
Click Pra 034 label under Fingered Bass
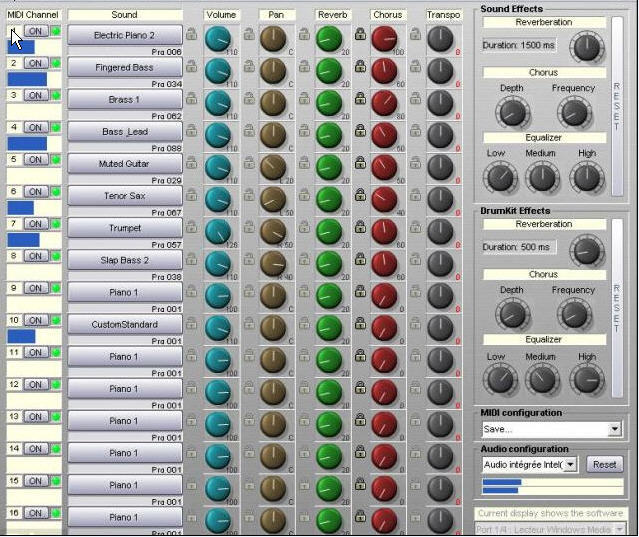click(166, 84)
